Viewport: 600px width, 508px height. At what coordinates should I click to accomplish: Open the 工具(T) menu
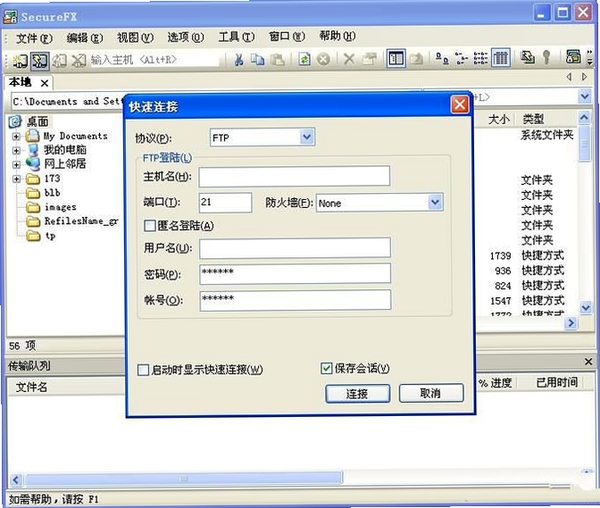click(236, 37)
